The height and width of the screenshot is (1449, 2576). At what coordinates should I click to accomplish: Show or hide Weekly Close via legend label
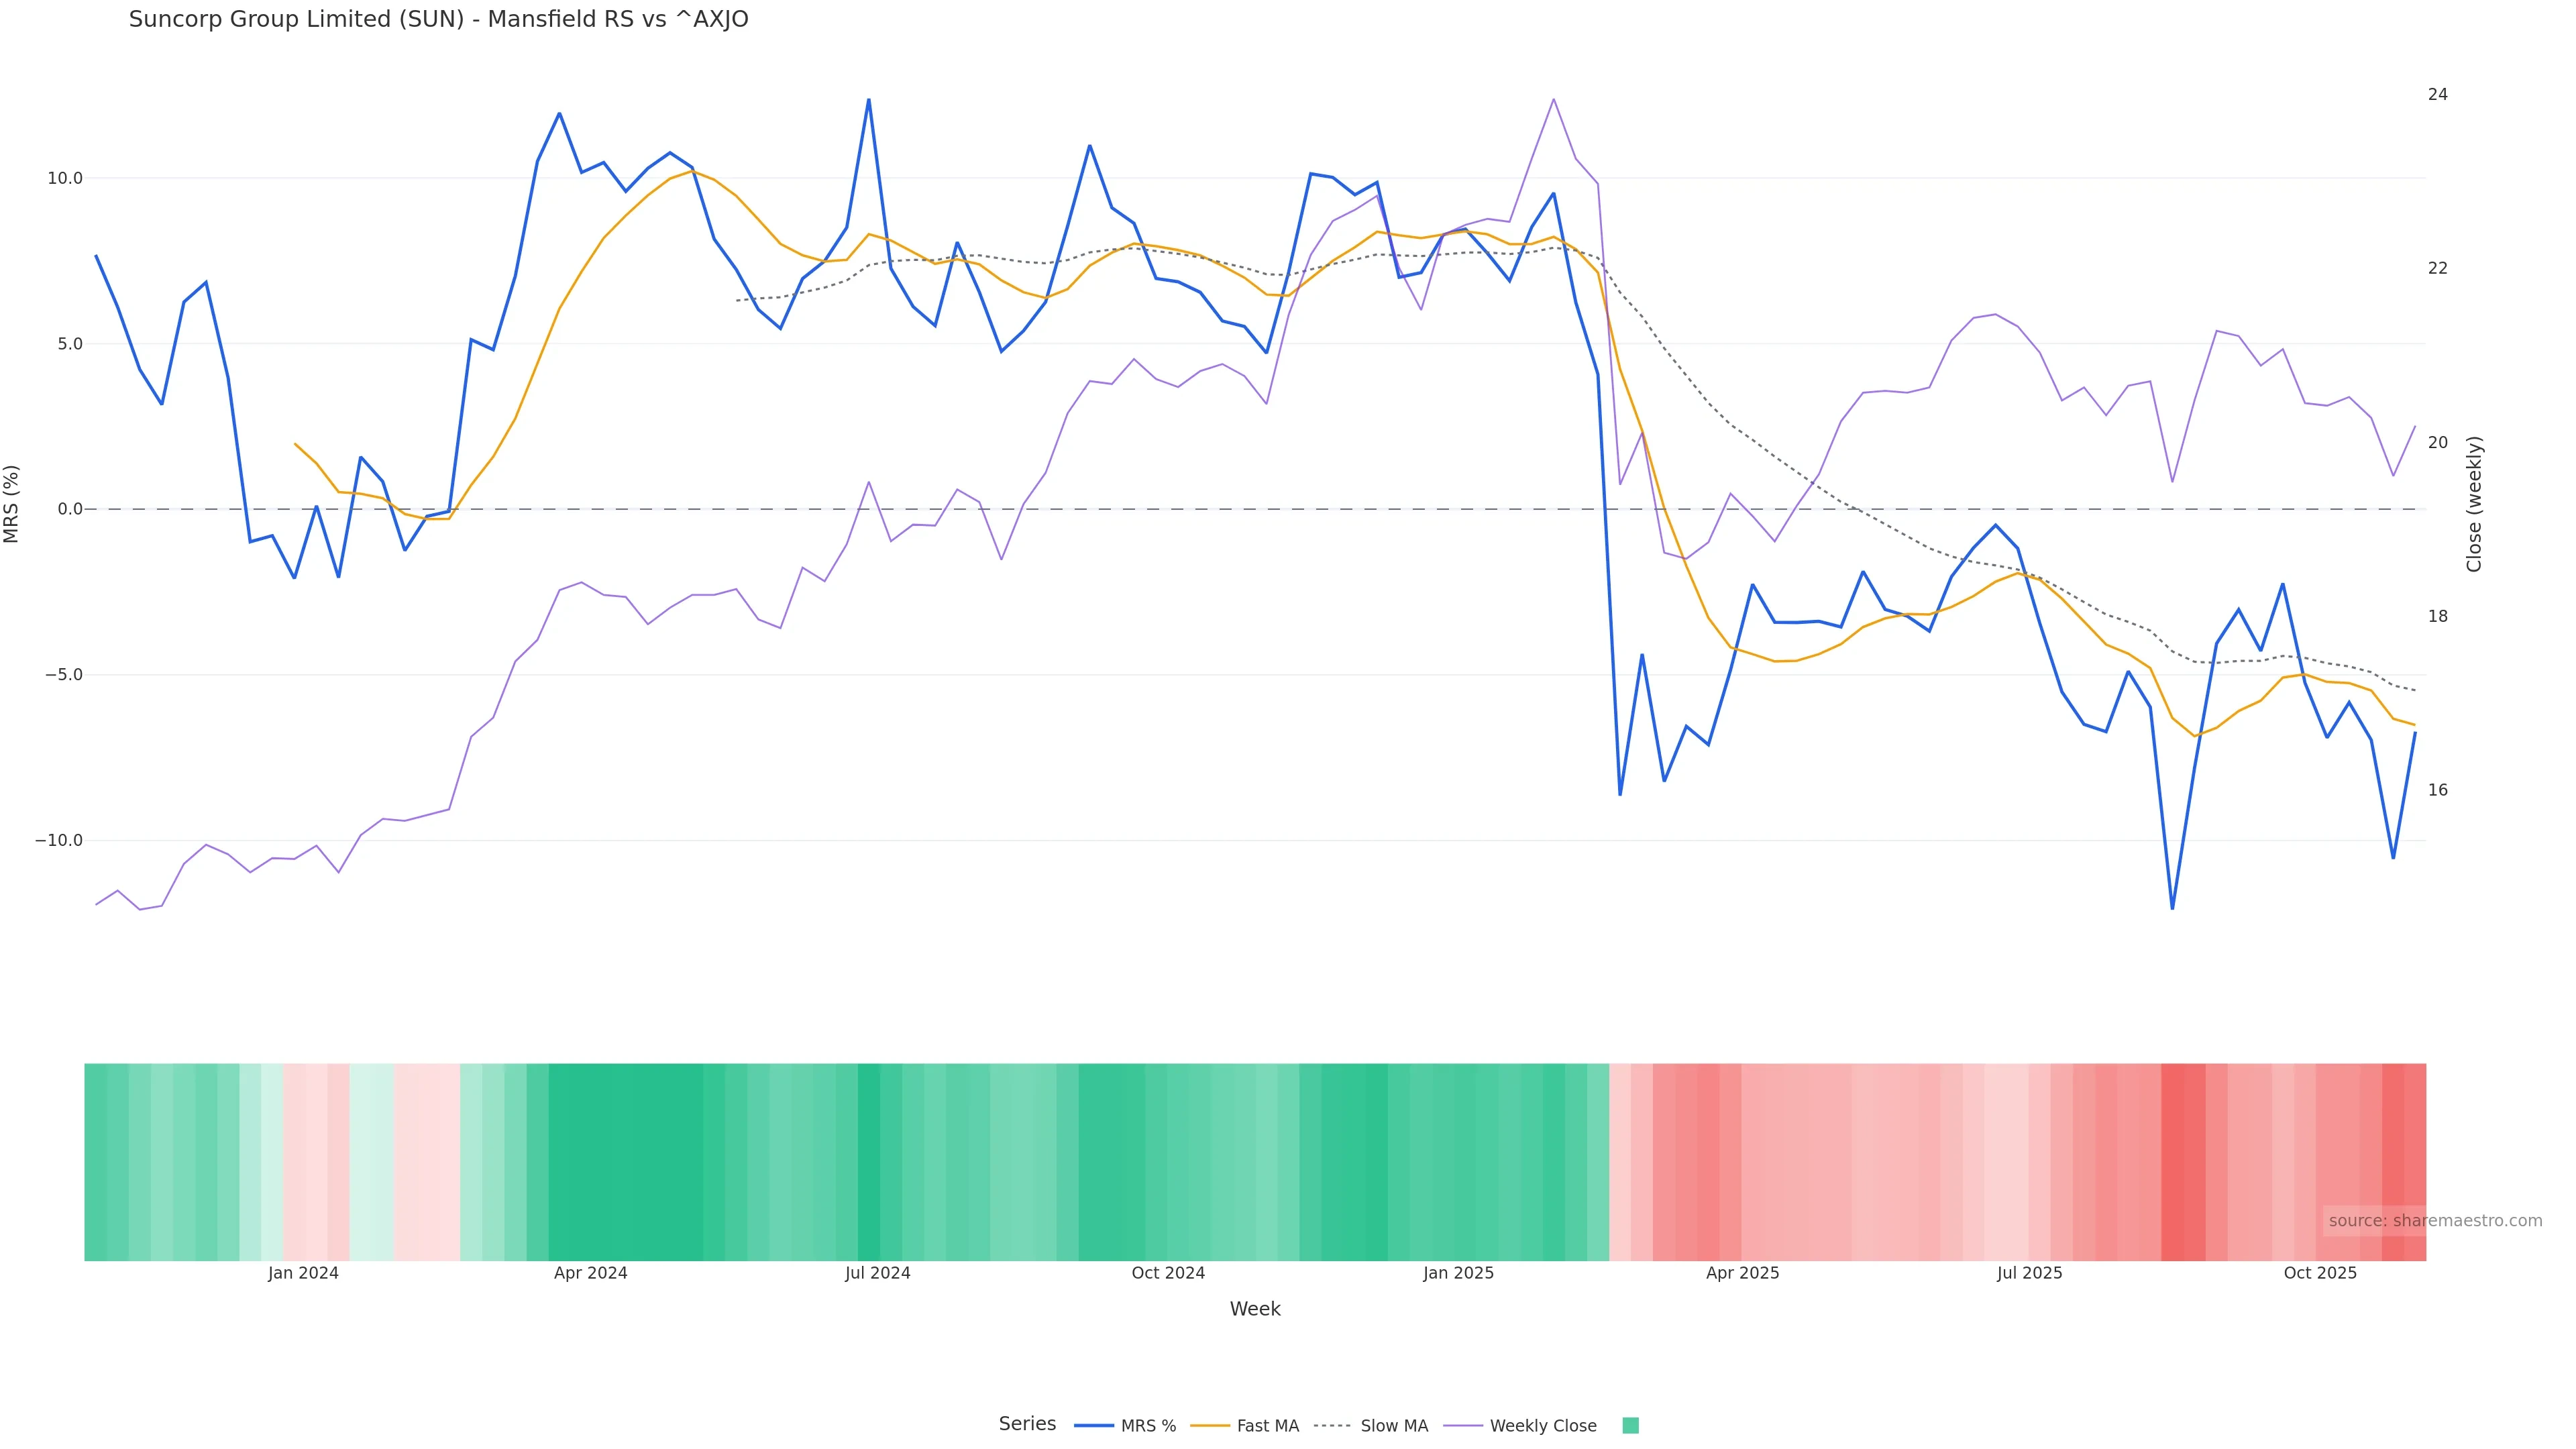1542,1426
